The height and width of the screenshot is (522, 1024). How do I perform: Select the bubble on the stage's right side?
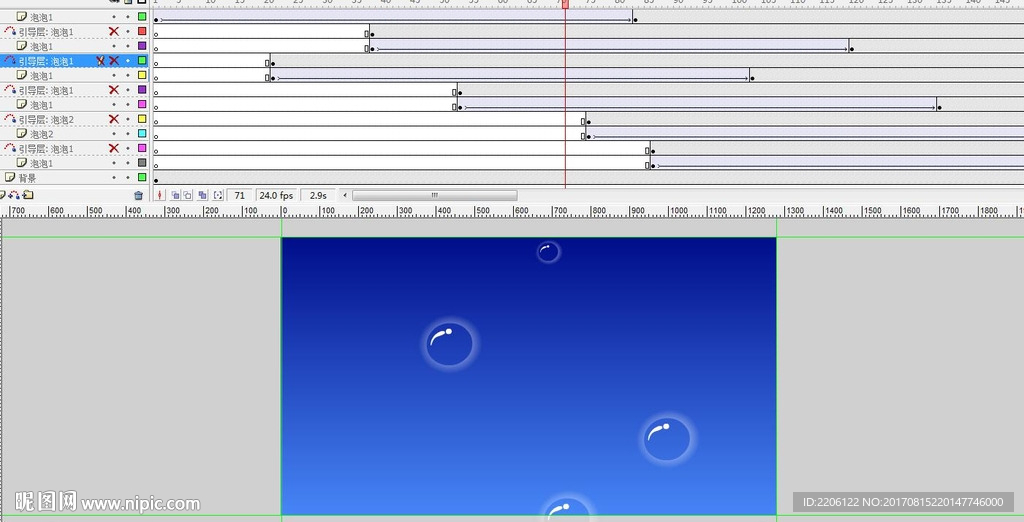(667, 439)
